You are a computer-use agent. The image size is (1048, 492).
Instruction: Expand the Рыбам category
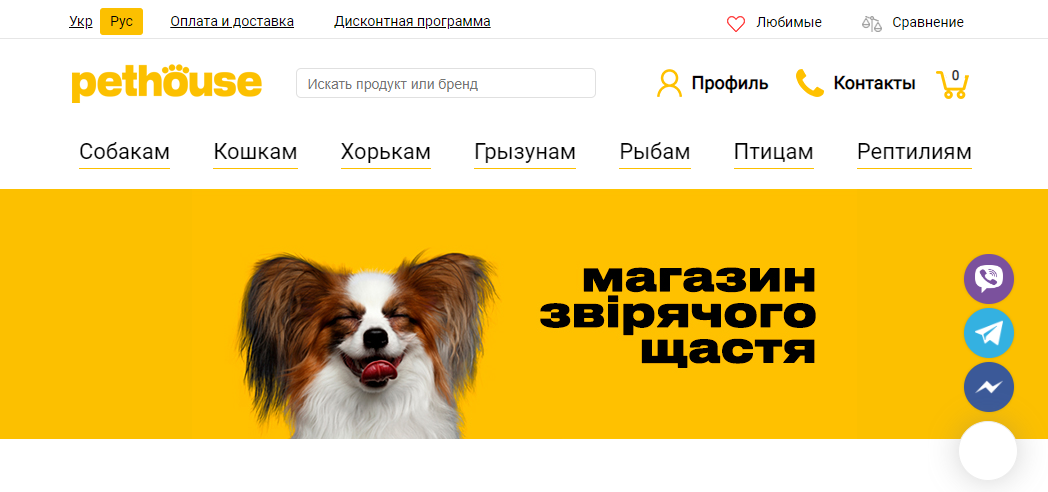(x=655, y=152)
